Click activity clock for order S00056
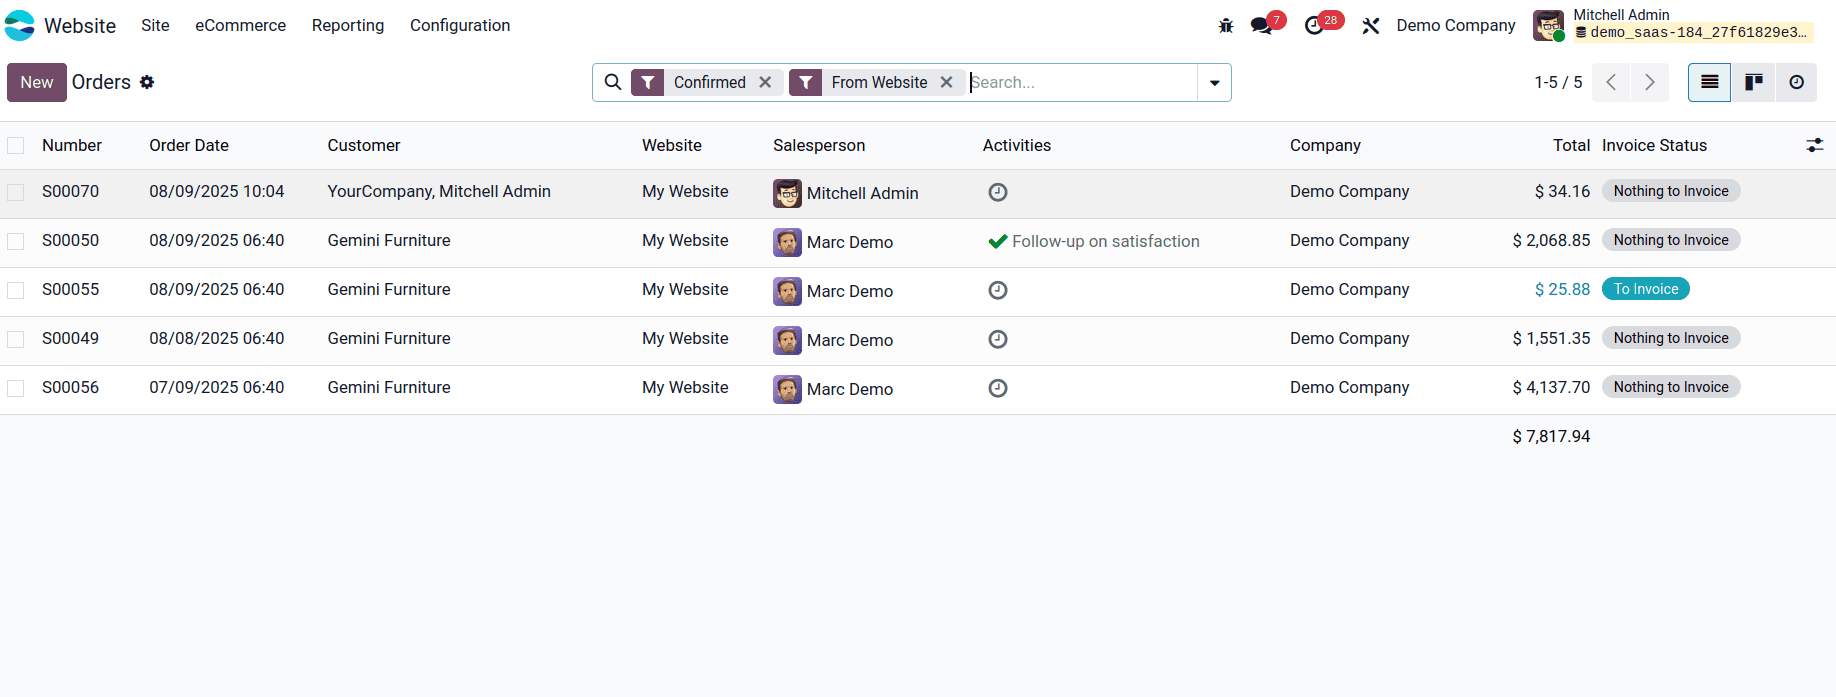The height and width of the screenshot is (697, 1836). pyautogui.click(x=998, y=388)
